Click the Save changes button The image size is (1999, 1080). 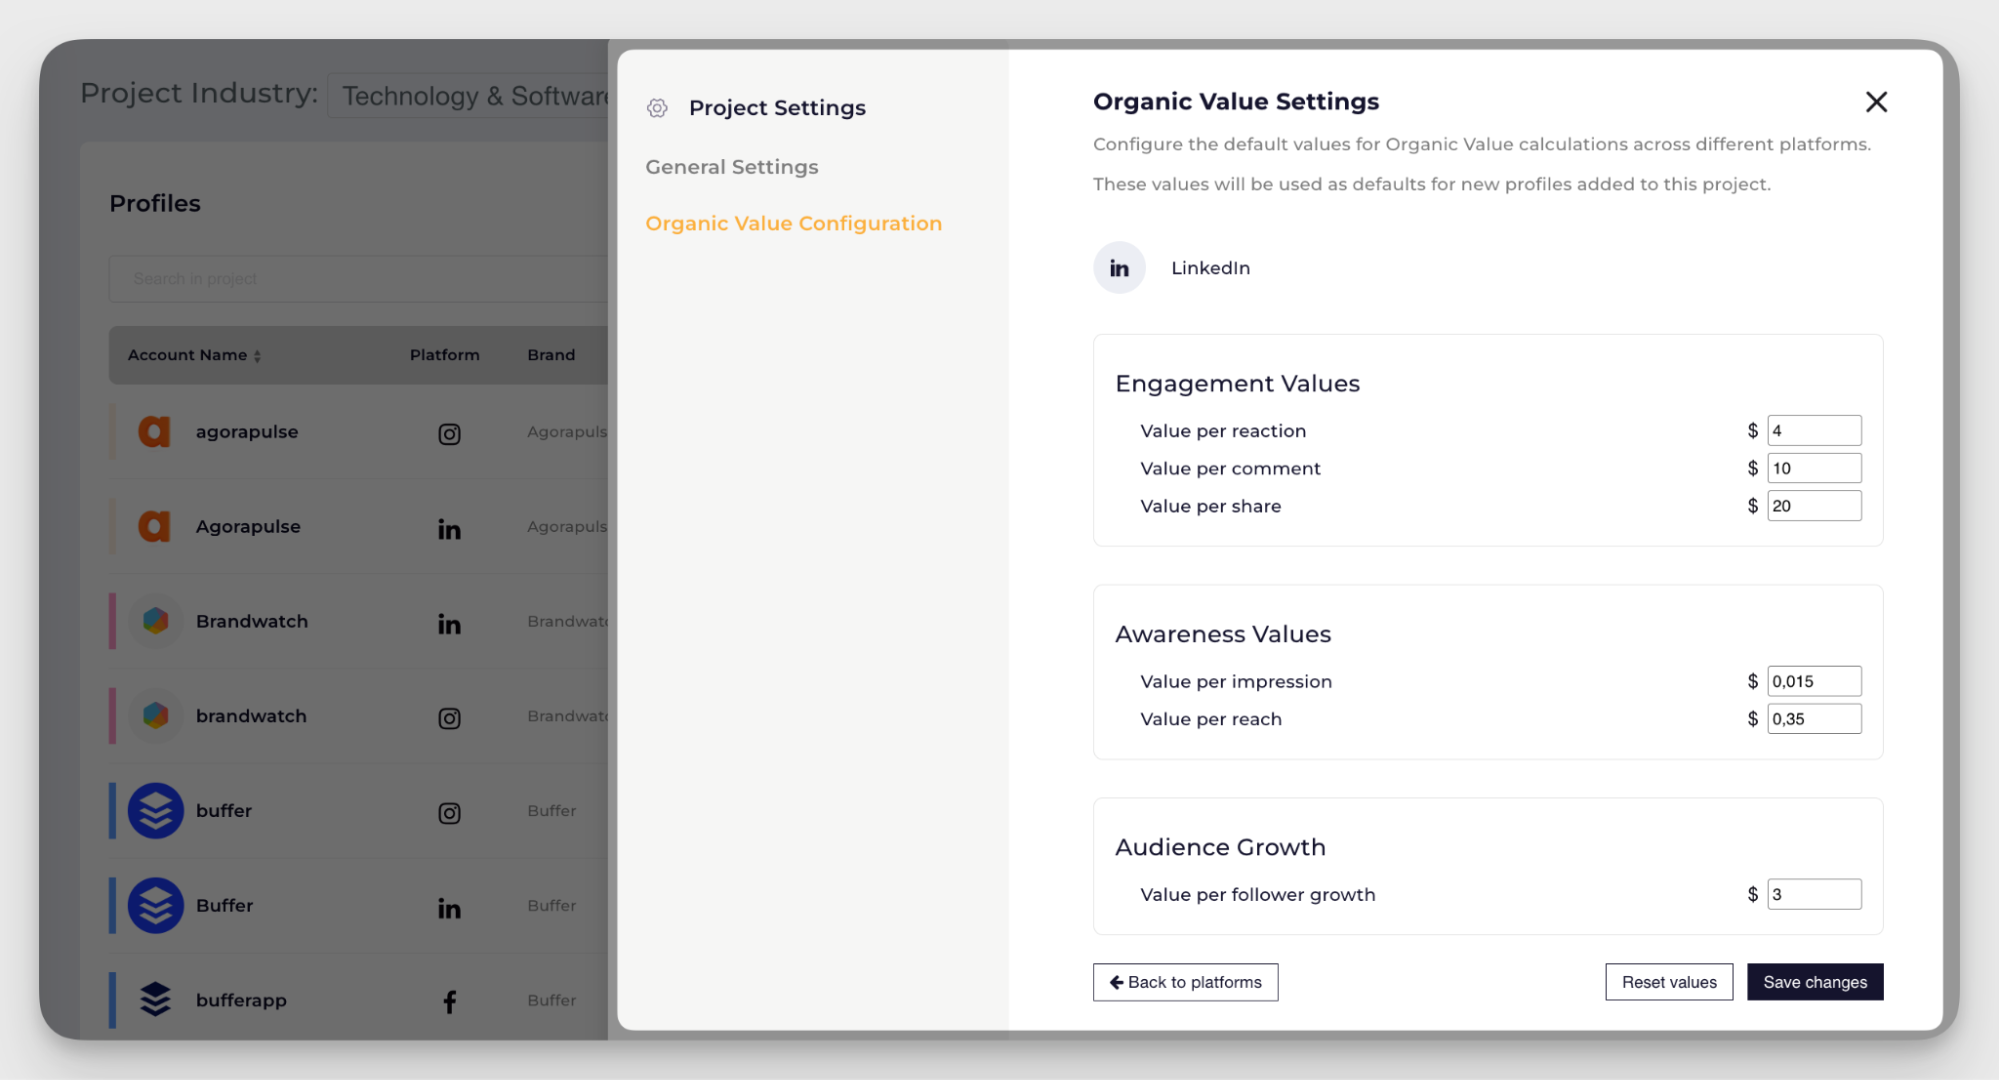(x=1814, y=982)
